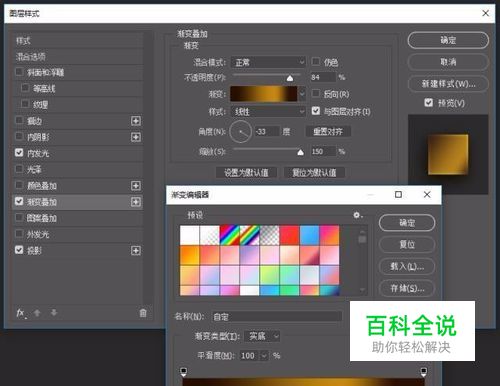Enable the 描边 checkbox
The image size is (500, 386).
pyautogui.click(x=19, y=120)
